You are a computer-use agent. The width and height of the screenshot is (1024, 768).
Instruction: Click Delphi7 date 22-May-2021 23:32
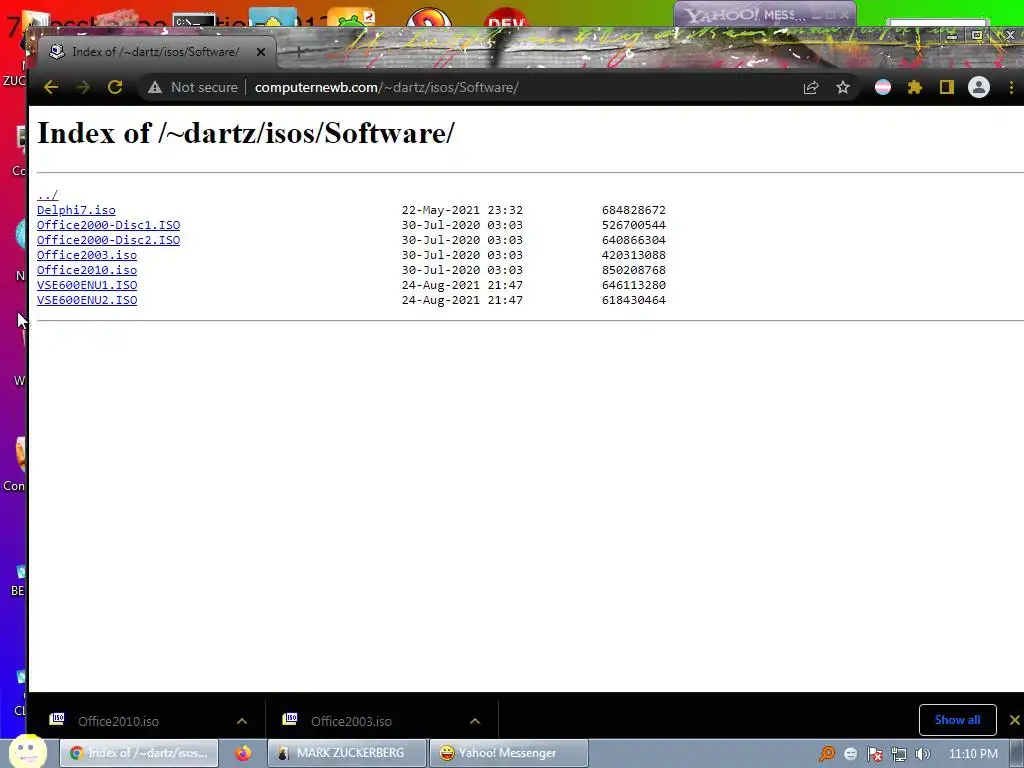(462, 210)
